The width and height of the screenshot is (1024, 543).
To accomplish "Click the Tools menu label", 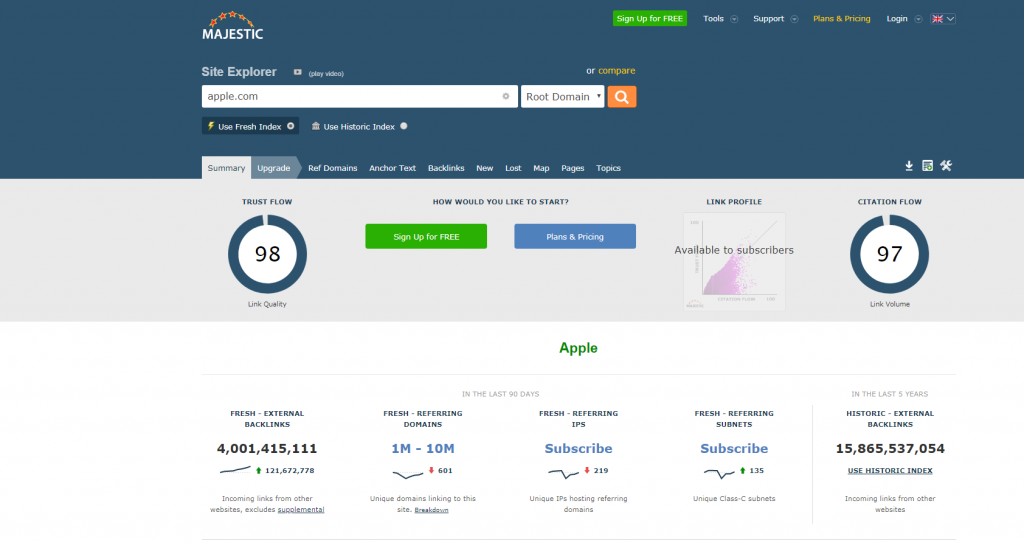I will point(713,18).
